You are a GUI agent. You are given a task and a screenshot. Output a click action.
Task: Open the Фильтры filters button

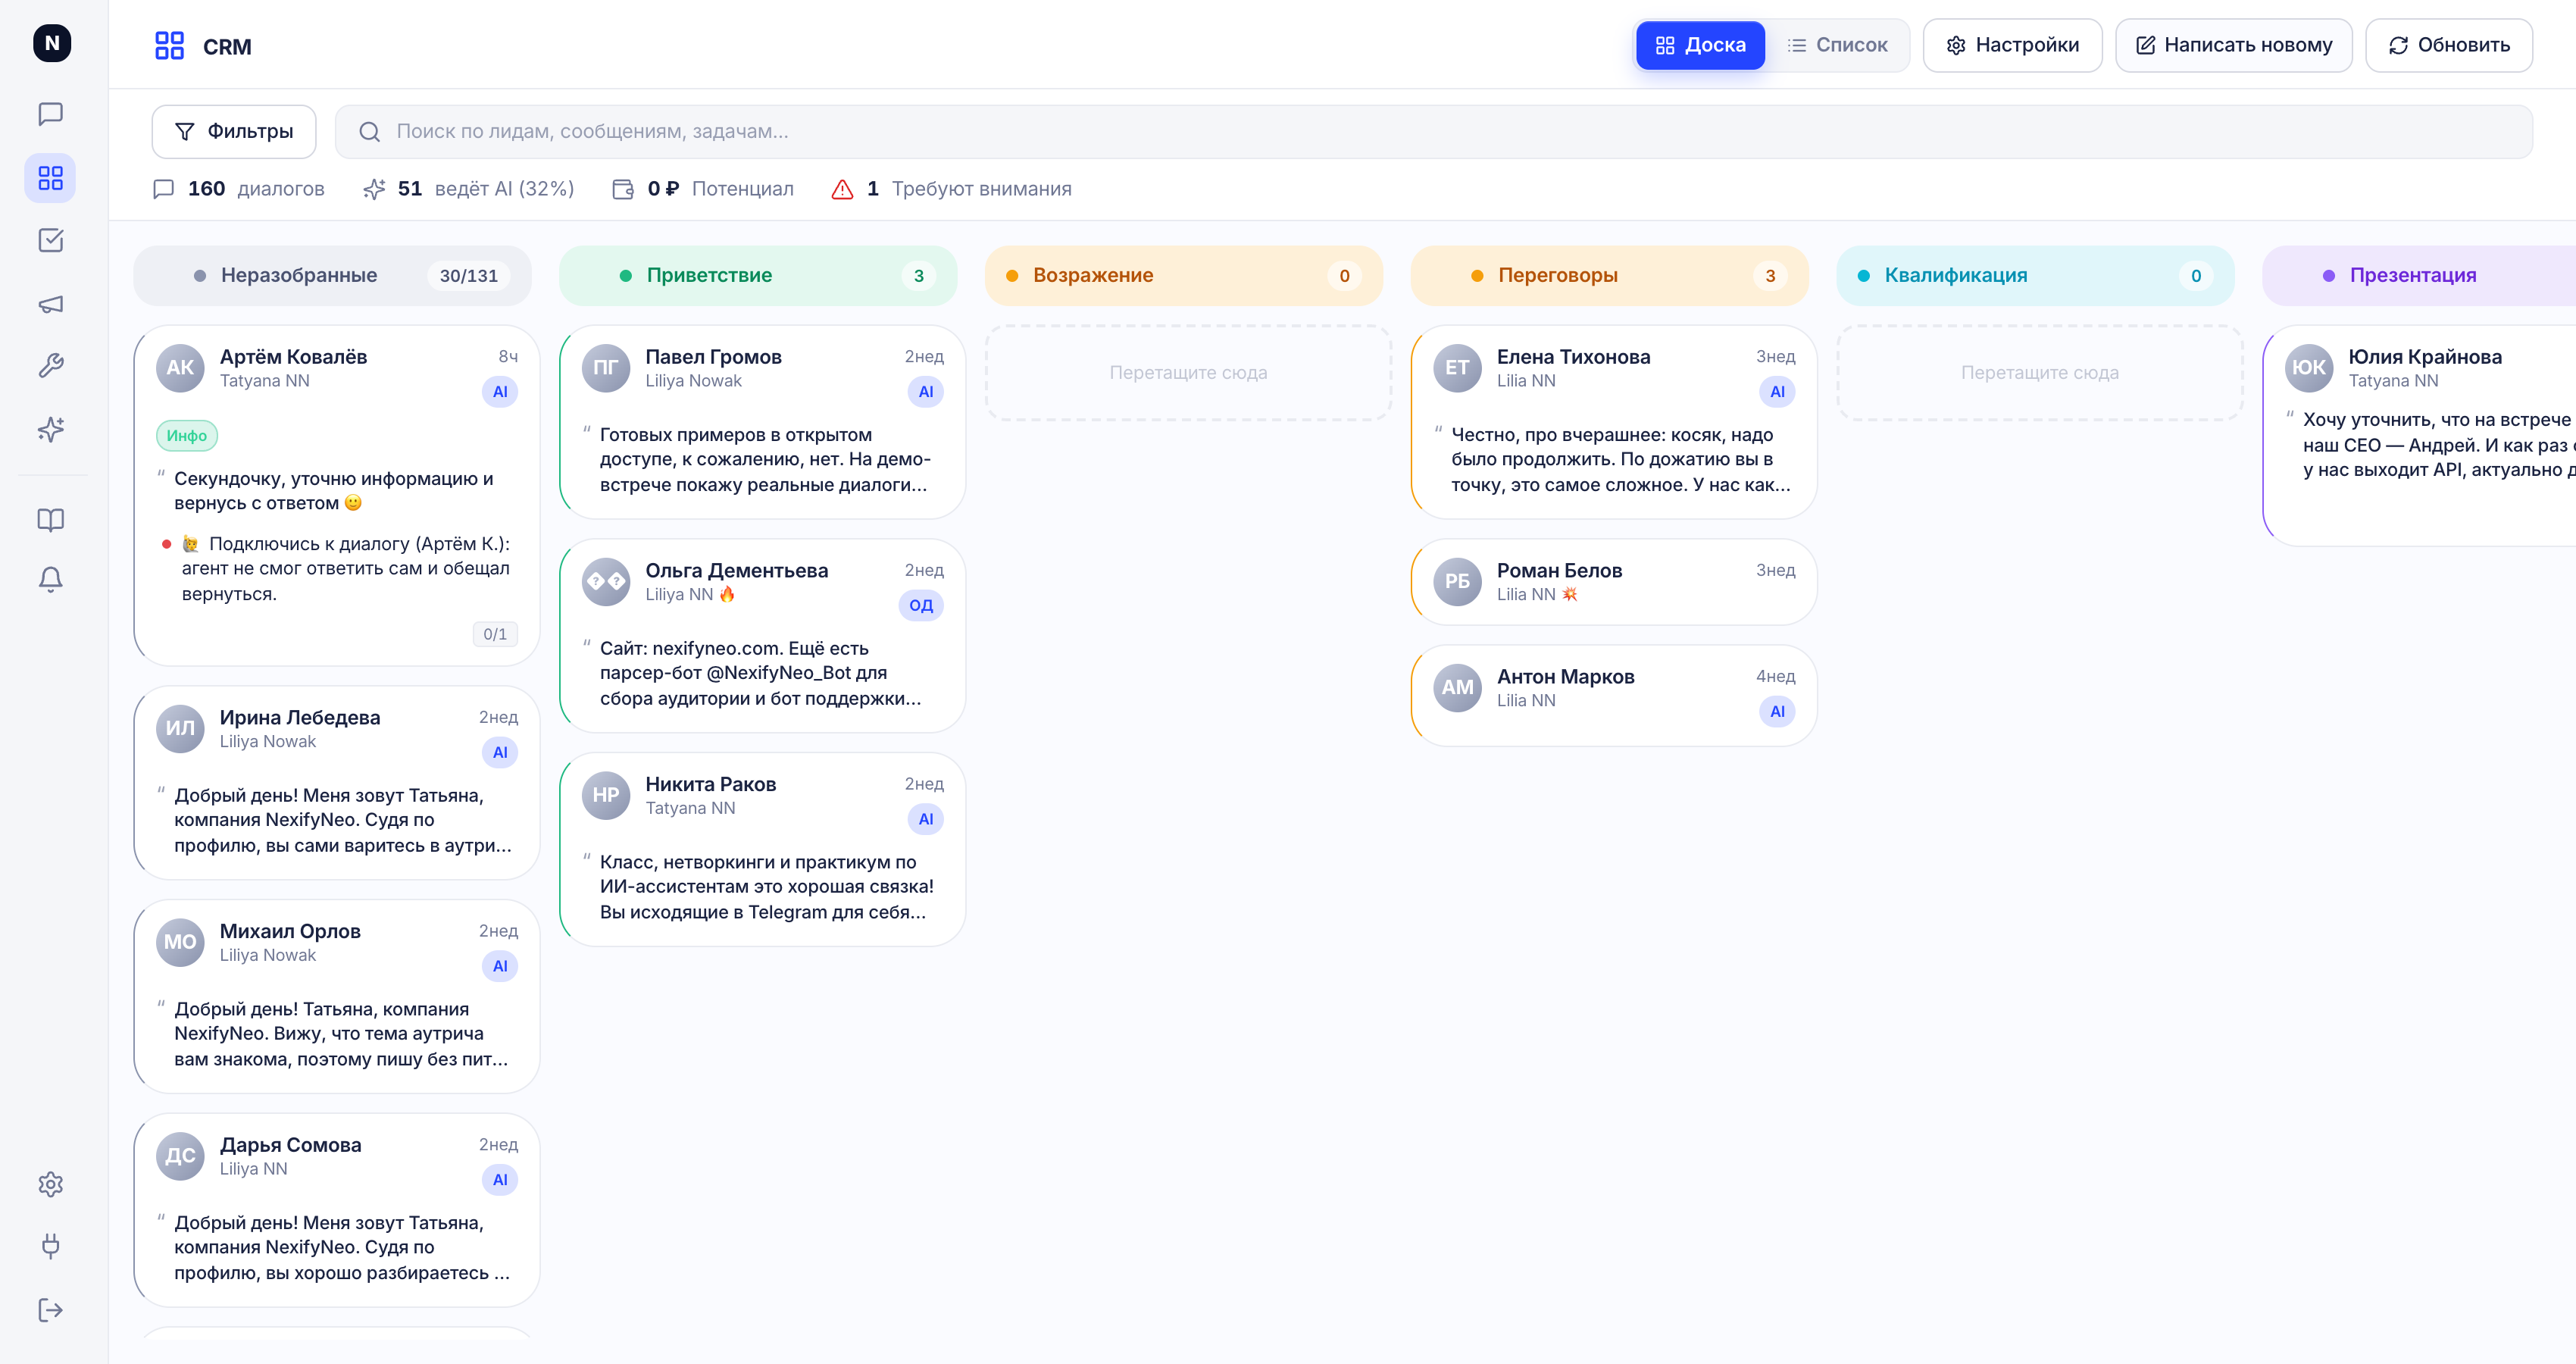tap(234, 132)
